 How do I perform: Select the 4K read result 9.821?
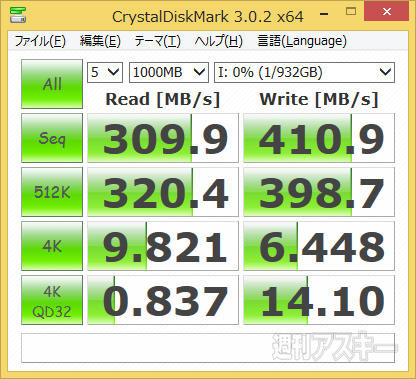coord(163,246)
